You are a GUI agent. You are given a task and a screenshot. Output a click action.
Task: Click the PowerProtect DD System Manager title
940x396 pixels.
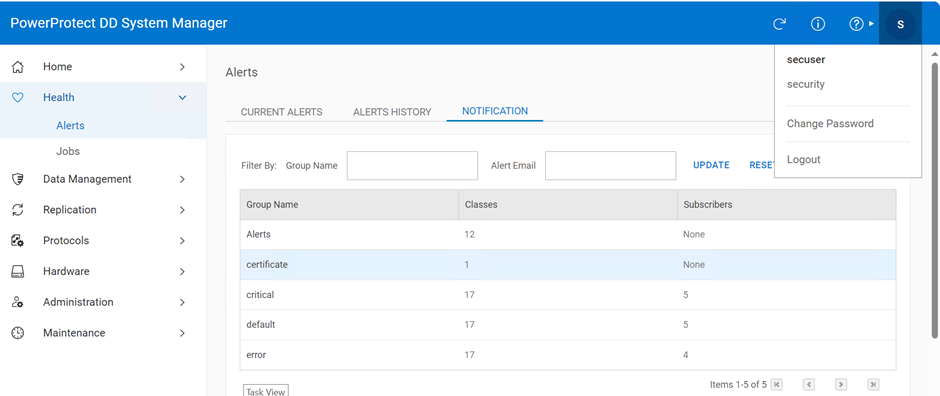[x=119, y=23]
